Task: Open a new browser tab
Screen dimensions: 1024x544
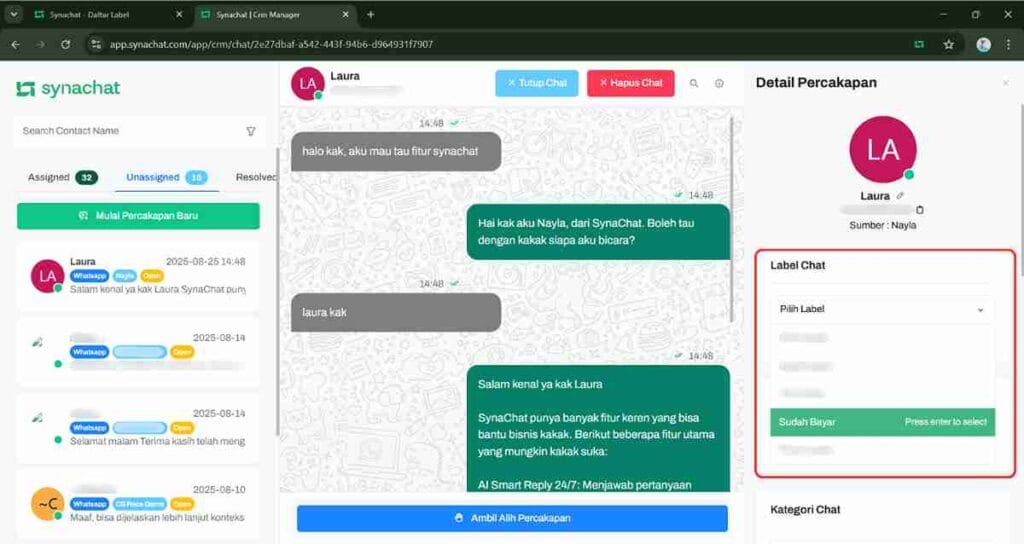Action: [370, 14]
